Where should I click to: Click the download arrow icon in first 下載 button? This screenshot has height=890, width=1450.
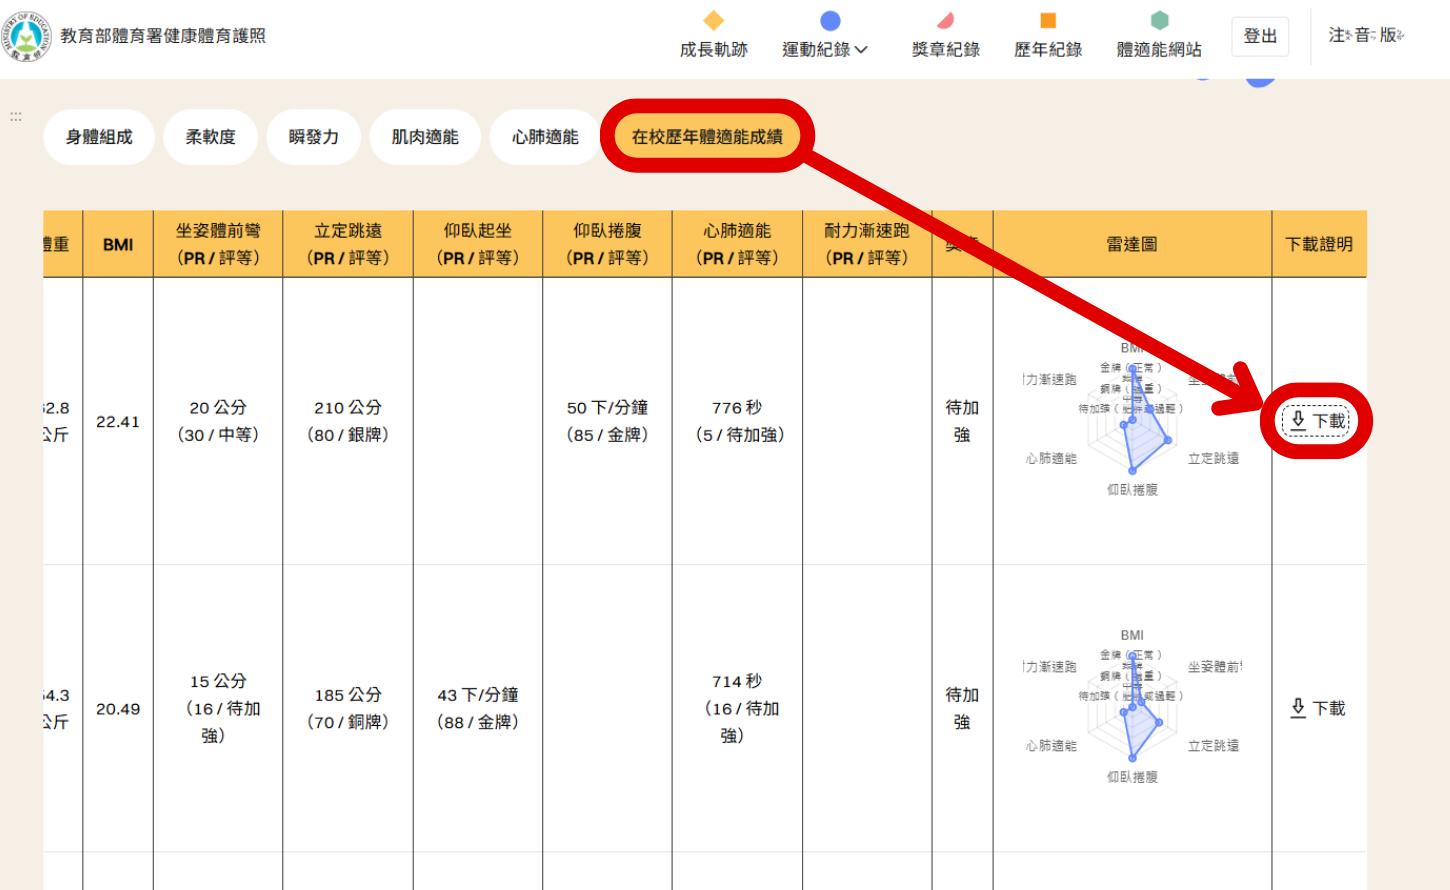point(1297,420)
